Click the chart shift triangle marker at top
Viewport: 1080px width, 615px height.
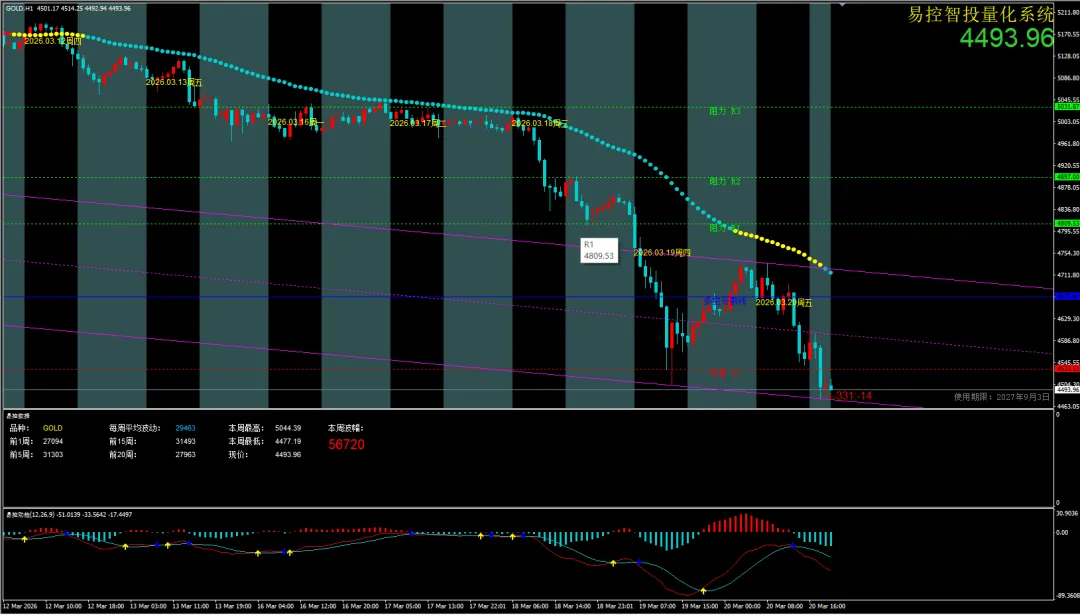click(842, 6)
